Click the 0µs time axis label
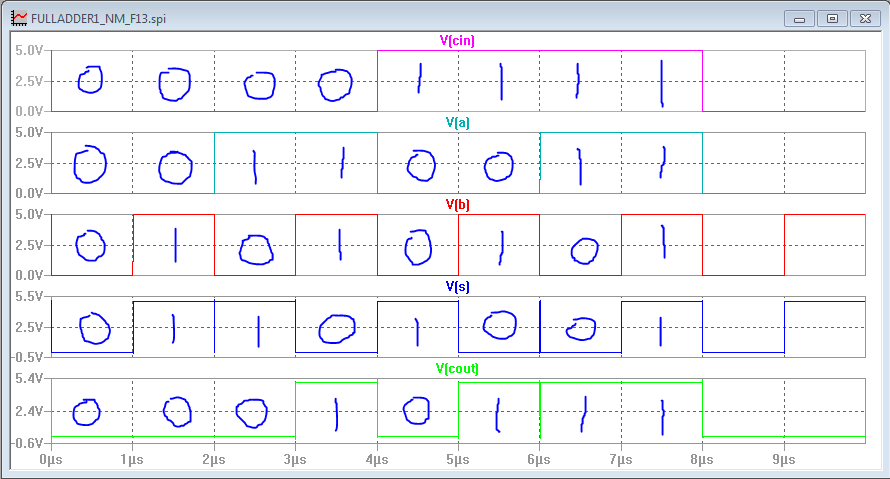 point(51,459)
